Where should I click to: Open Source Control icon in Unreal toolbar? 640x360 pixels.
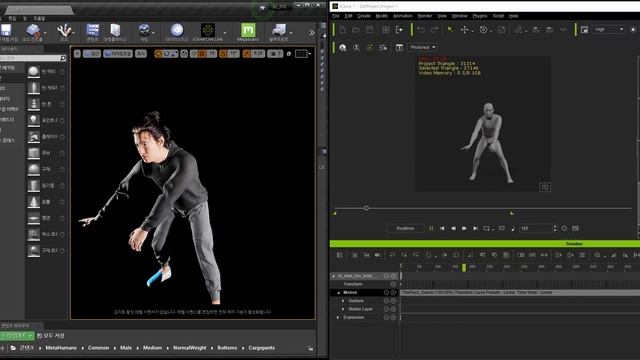(33, 31)
